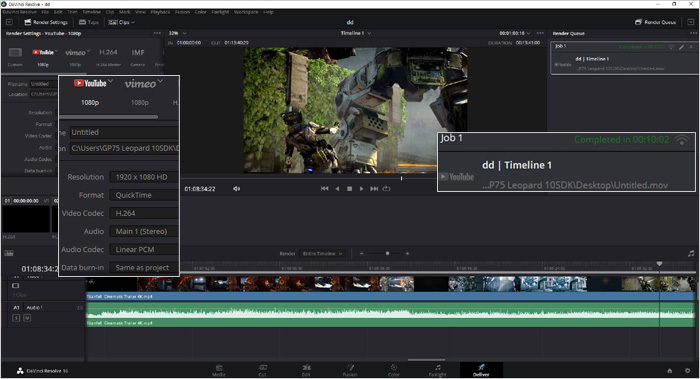
Task: Jump to last frame transport button
Action: click(x=374, y=189)
